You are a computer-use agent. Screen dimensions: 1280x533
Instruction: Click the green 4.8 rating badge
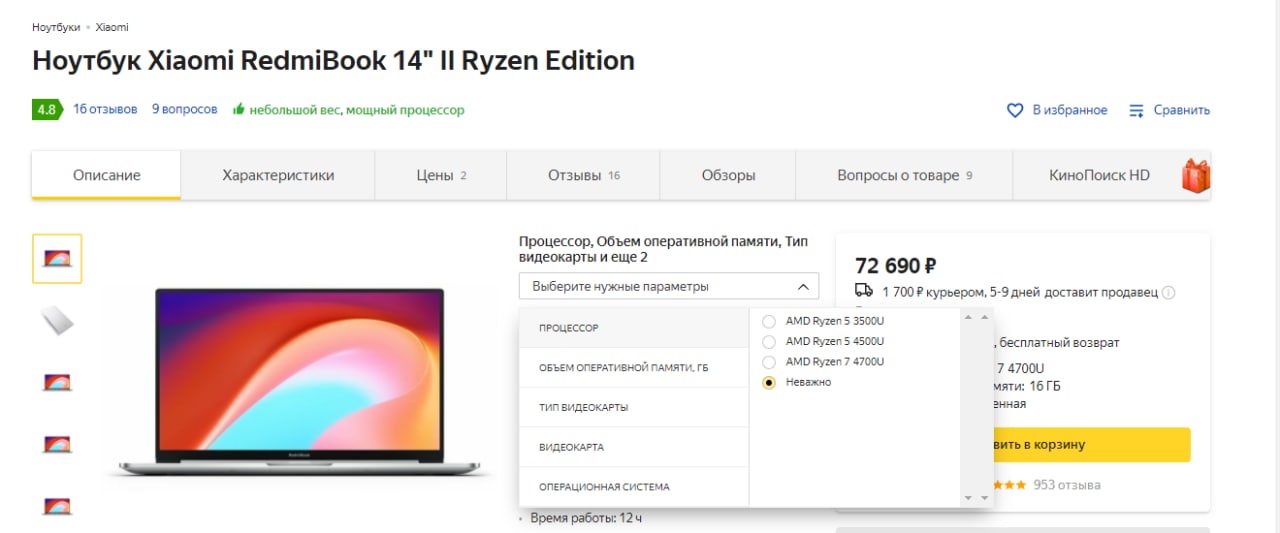click(x=47, y=110)
